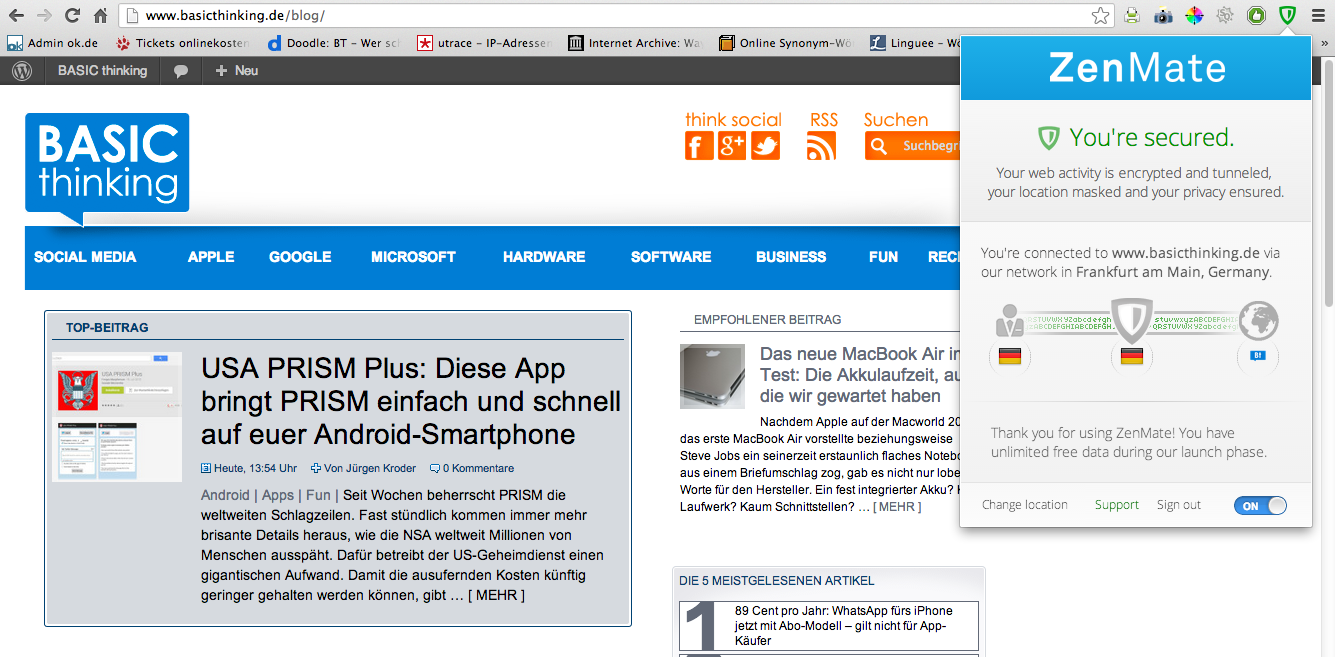The width and height of the screenshot is (1335, 657).
Task: Click into the Suchbegriff search field
Action: [930, 146]
